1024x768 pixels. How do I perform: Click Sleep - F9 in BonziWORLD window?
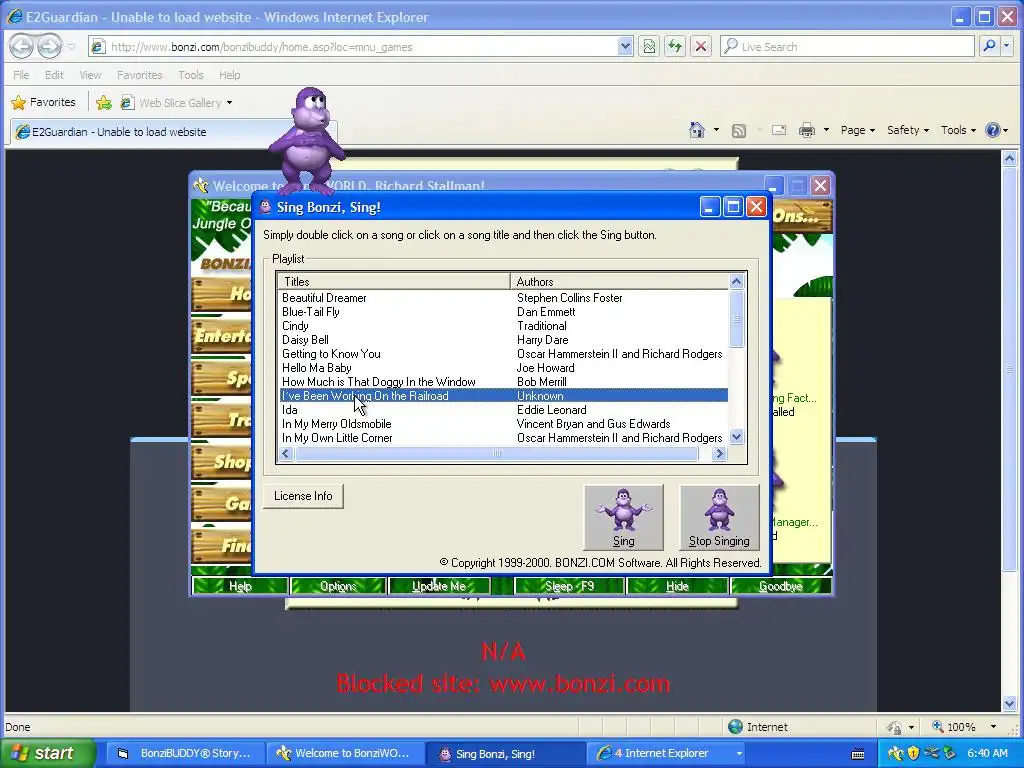click(569, 586)
